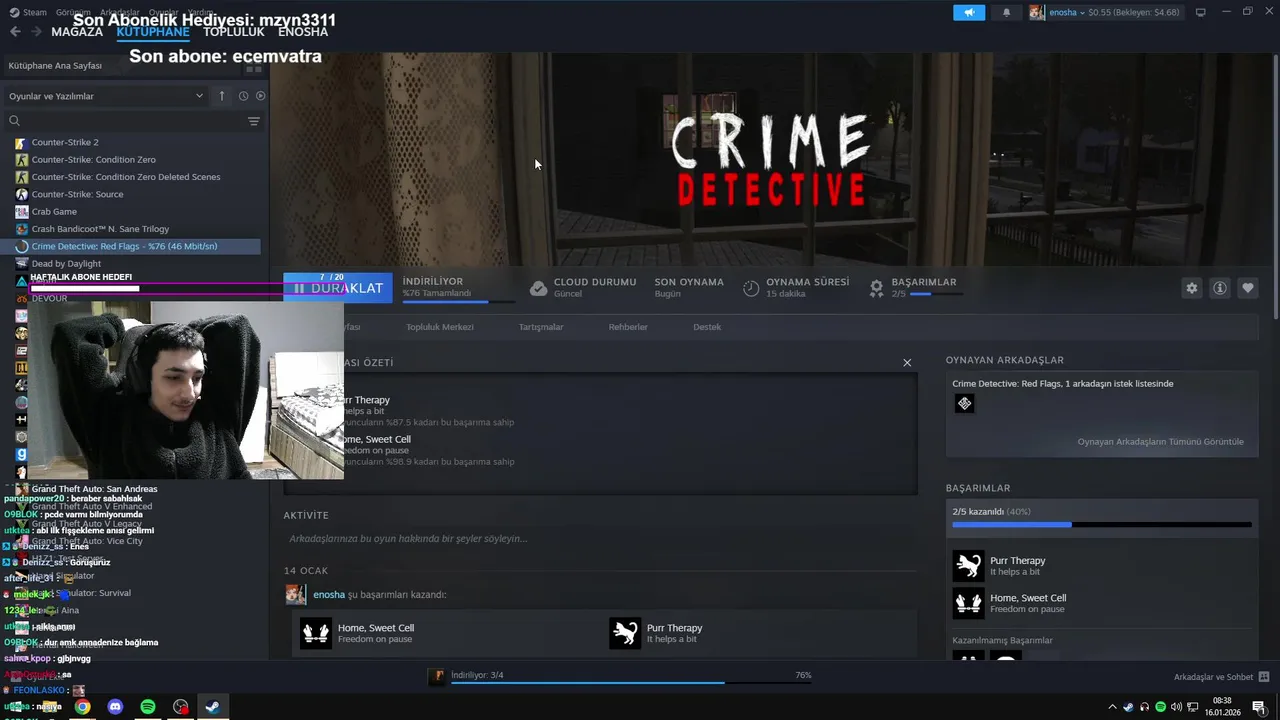The height and width of the screenshot is (720, 1280).
Task: Open Rehberler game tab
Action: click(x=628, y=327)
